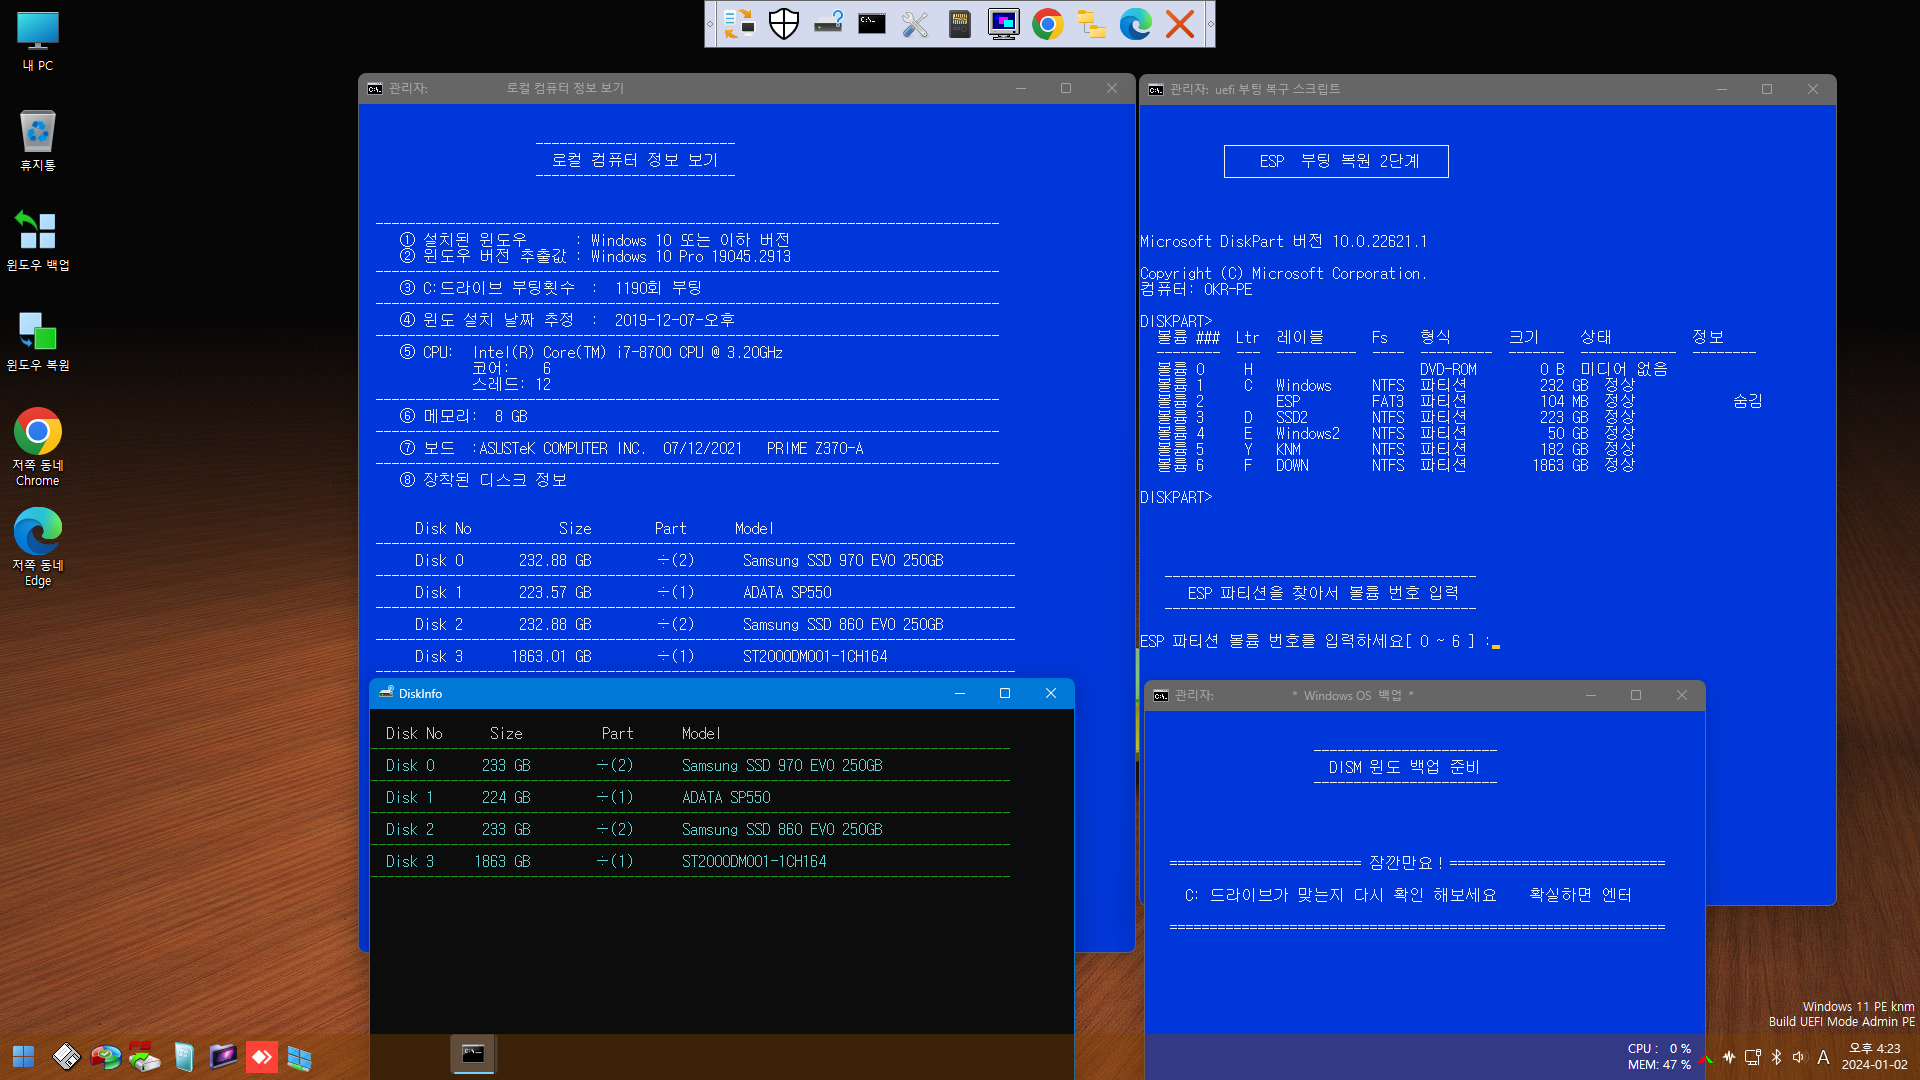Open 저쪽 동네 Chrome desktop shortcut
The height and width of the screenshot is (1080, 1920).
[38, 447]
